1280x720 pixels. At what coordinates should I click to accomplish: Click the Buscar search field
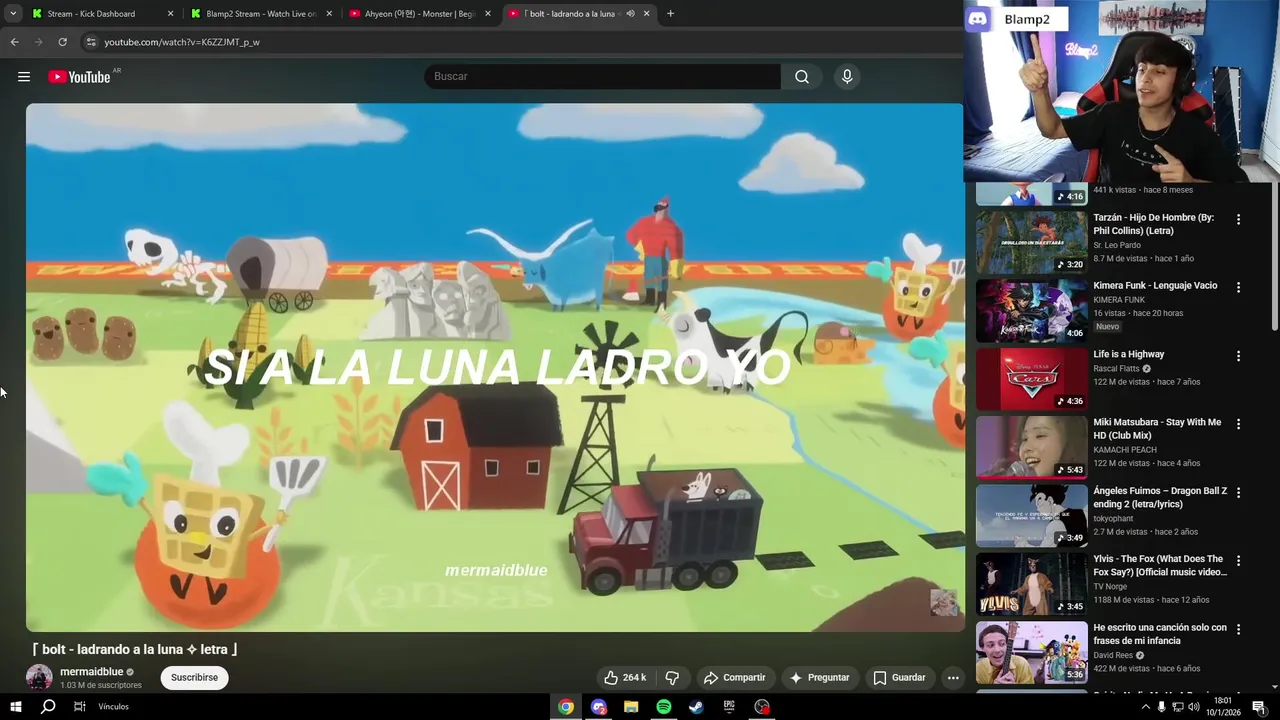tap(602, 77)
